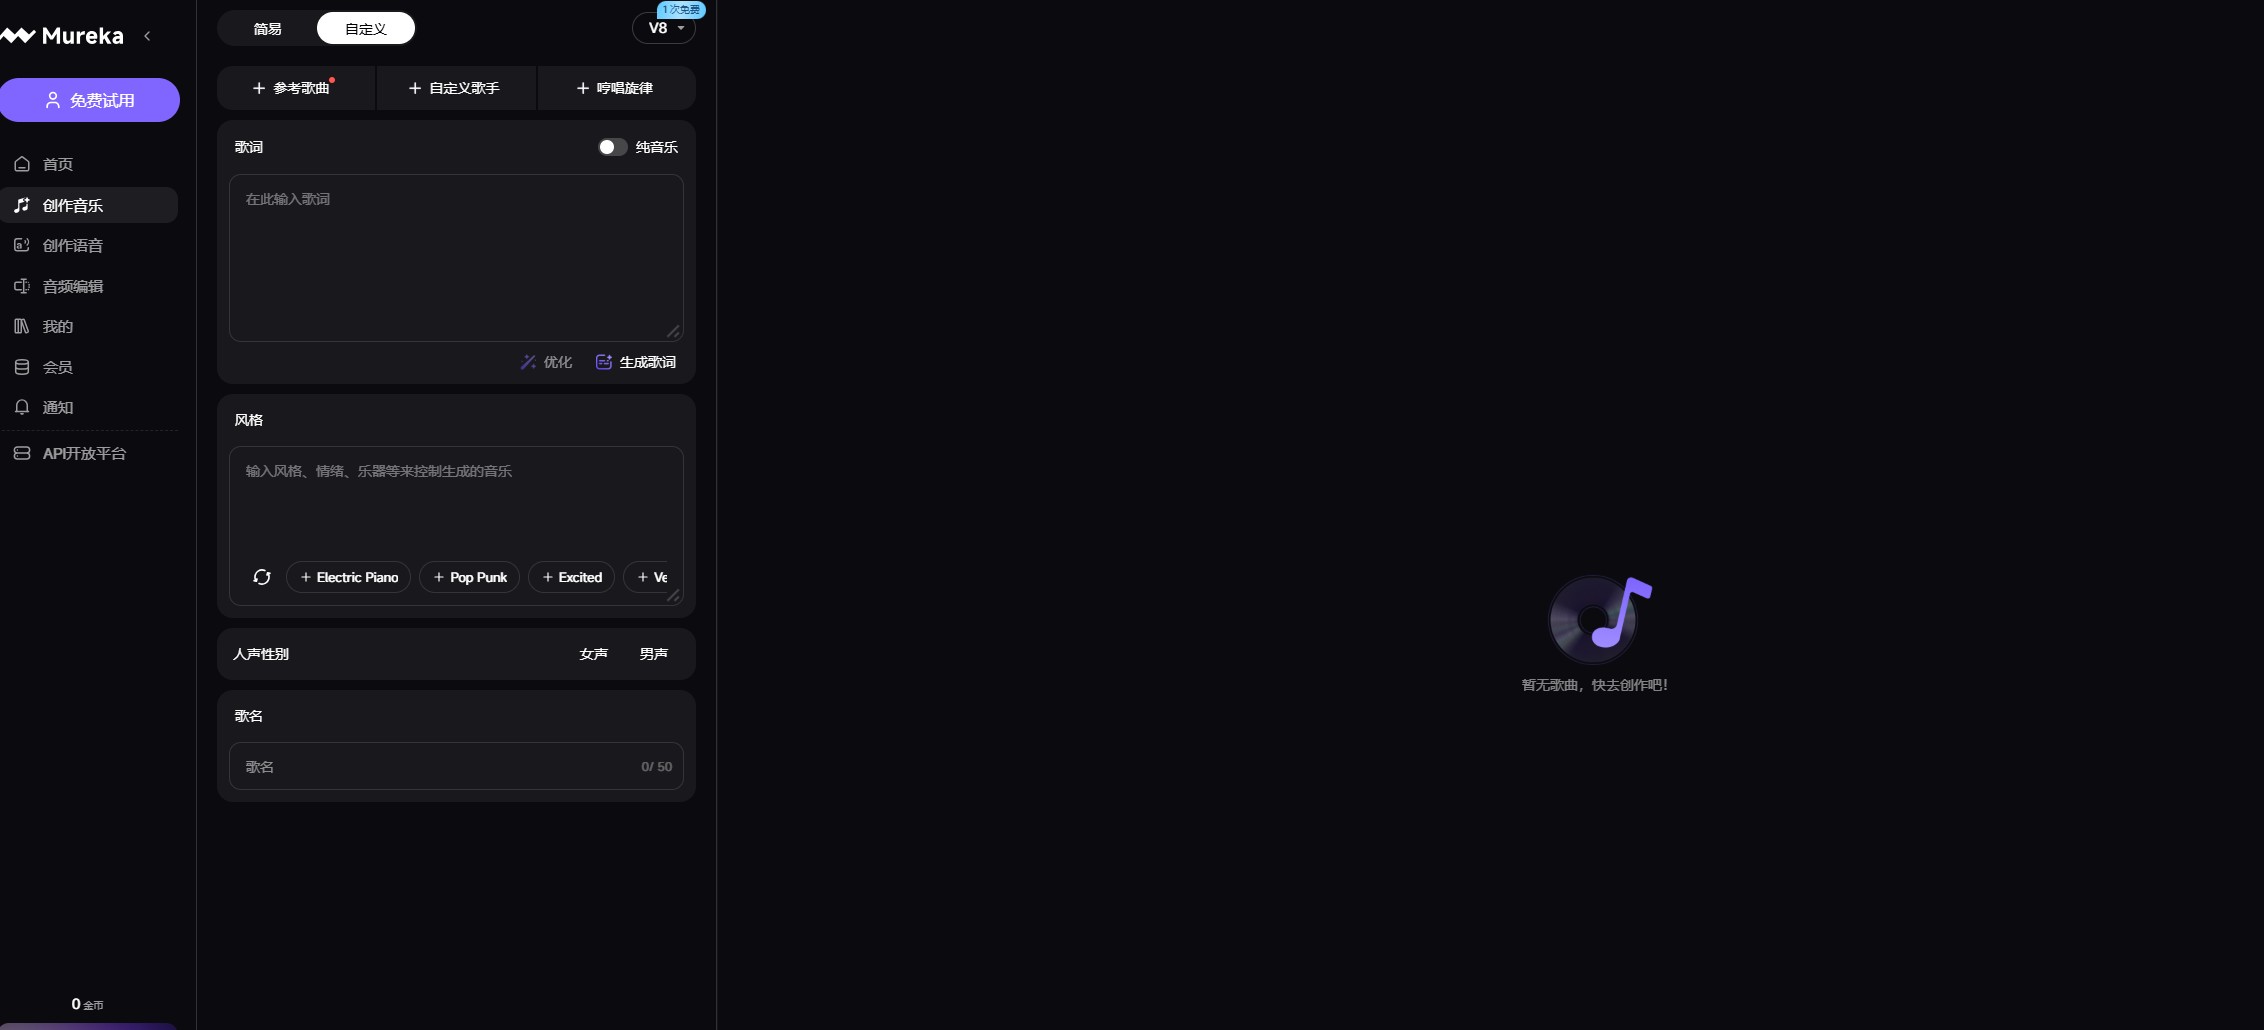Toggle the 纯音乐 instrumental switch
Viewport: 2264px width, 1030px height.
[x=612, y=147]
